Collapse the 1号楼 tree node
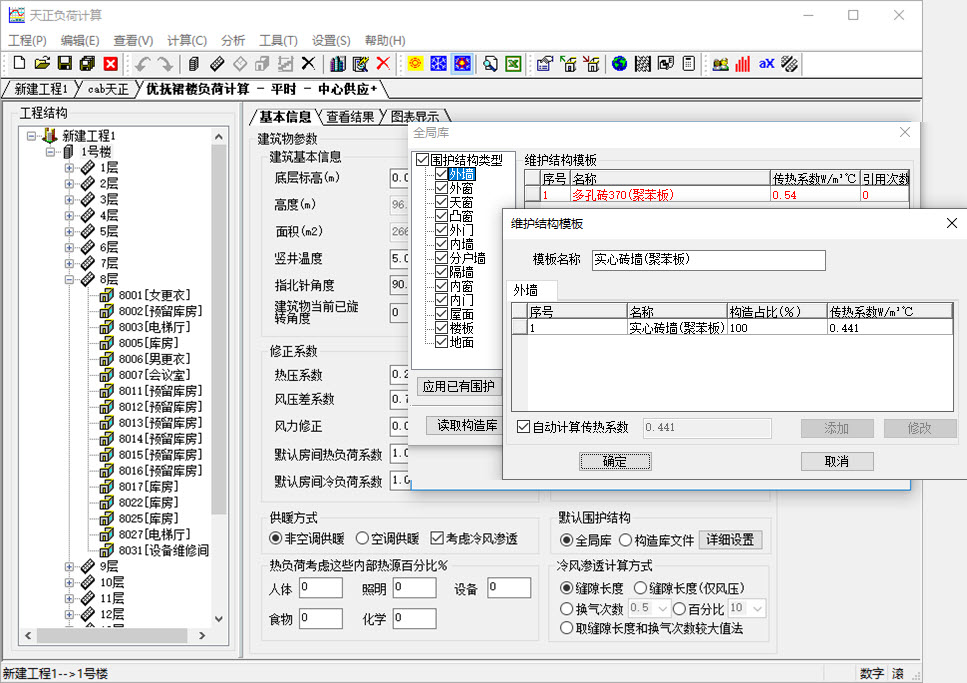967x683 pixels. (51, 151)
